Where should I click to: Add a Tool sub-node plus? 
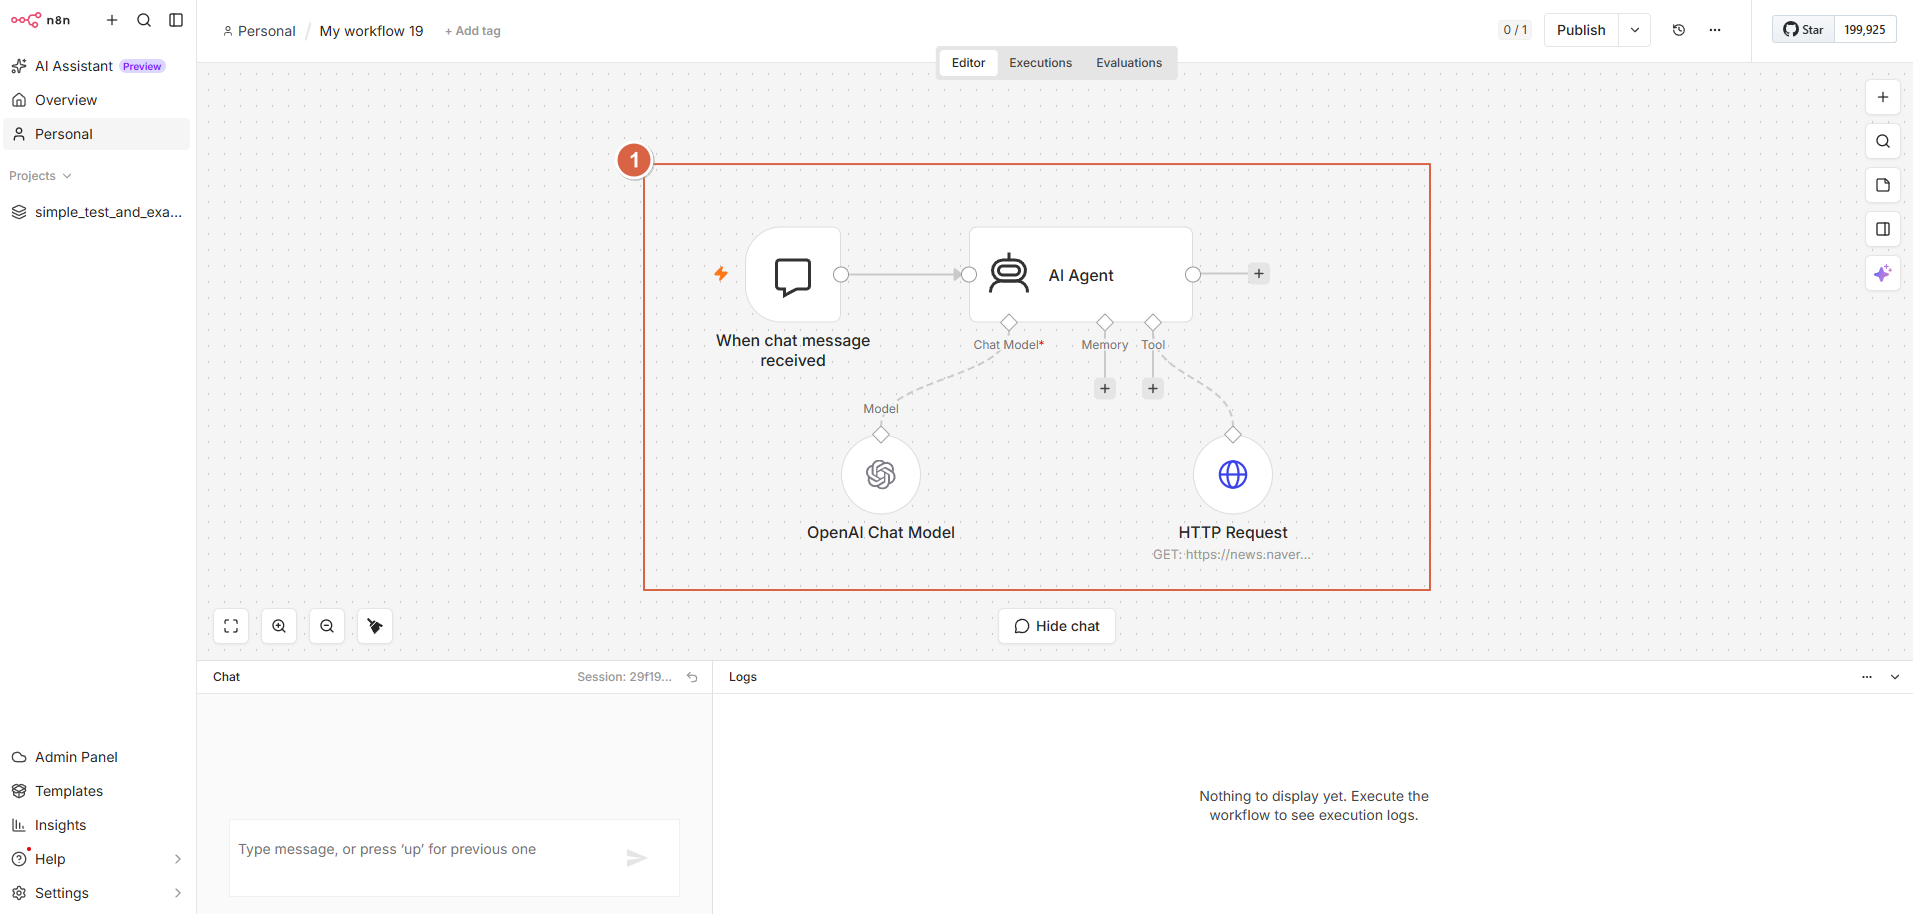click(1153, 389)
